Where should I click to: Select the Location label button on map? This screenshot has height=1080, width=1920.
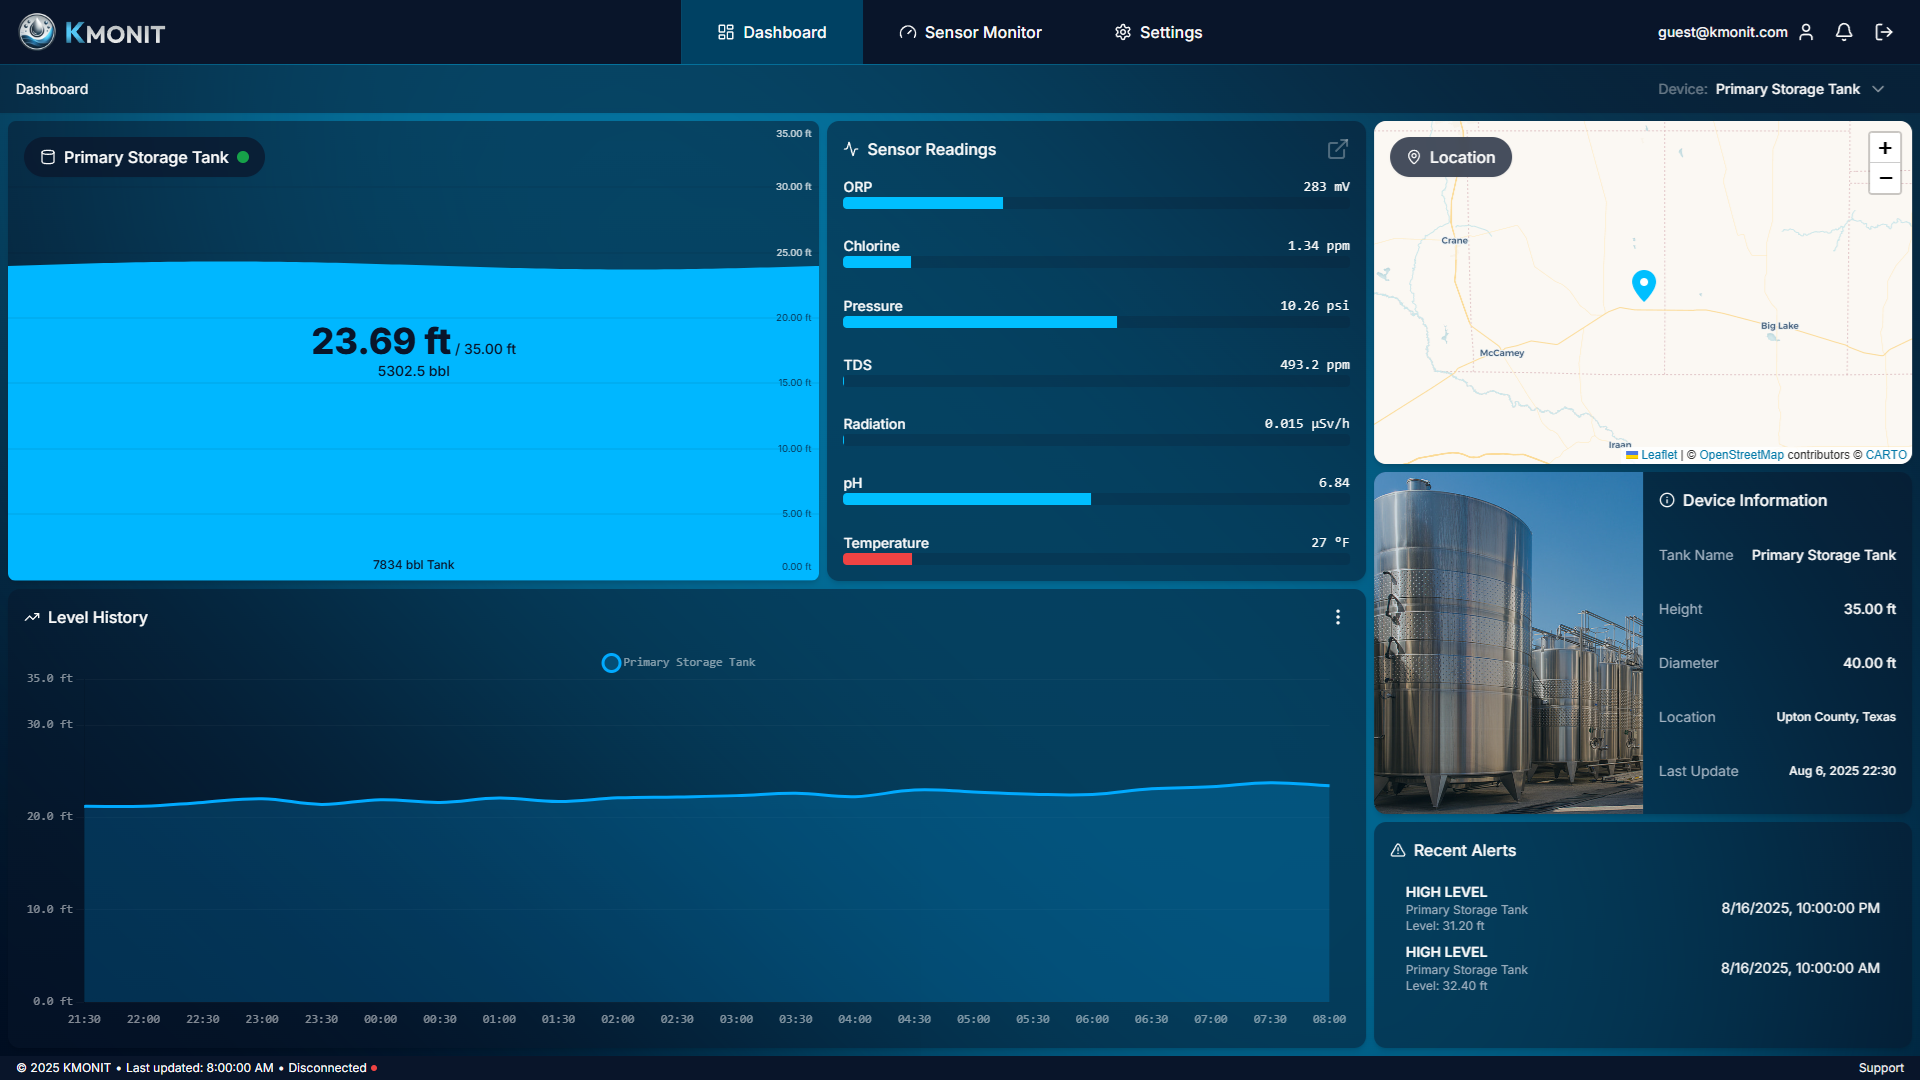[1450, 157]
